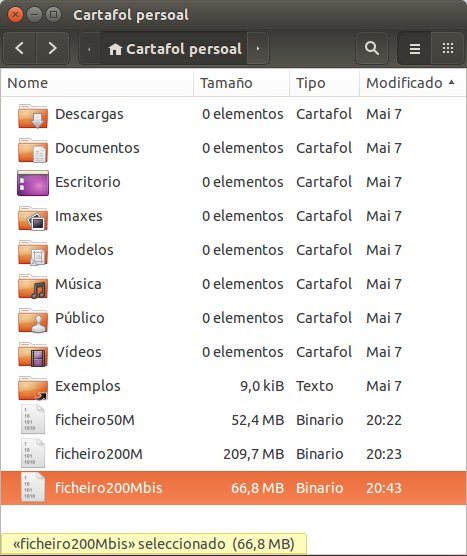Click Binario type in ficheiro50M row
Viewport: 467px width, 556px height.
pyautogui.click(x=319, y=420)
